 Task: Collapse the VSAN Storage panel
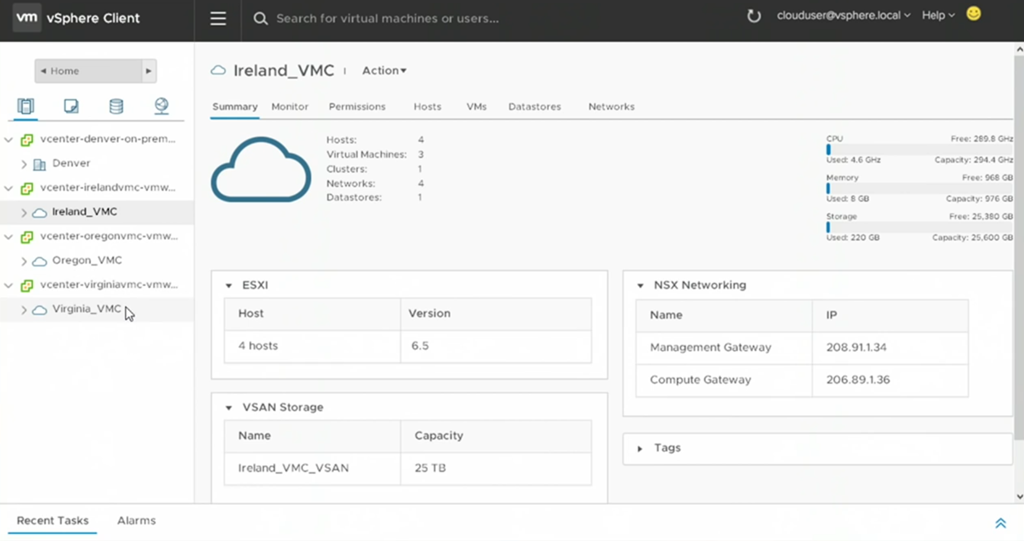(x=229, y=408)
